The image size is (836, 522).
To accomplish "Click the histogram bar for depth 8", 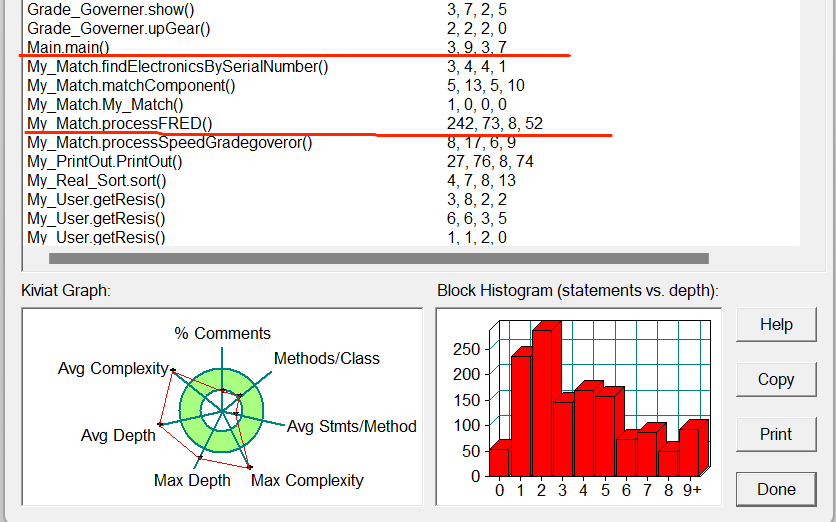I will (668, 463).
